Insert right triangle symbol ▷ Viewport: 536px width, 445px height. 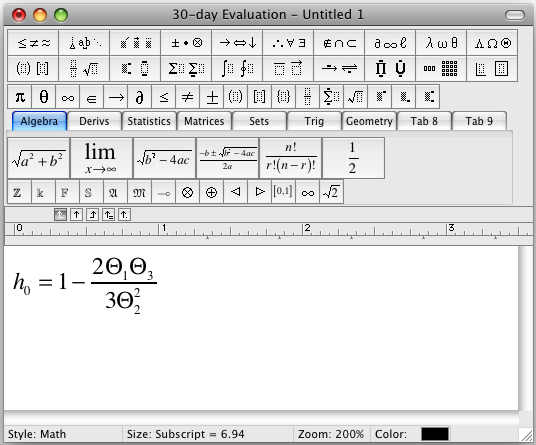[x=259, y=192]
